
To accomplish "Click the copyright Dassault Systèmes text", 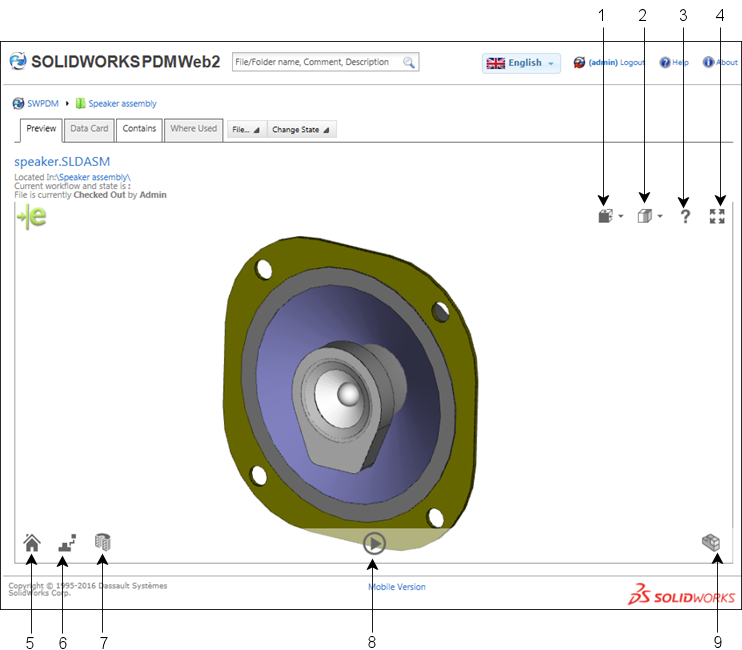I will [x=88, y=589].
